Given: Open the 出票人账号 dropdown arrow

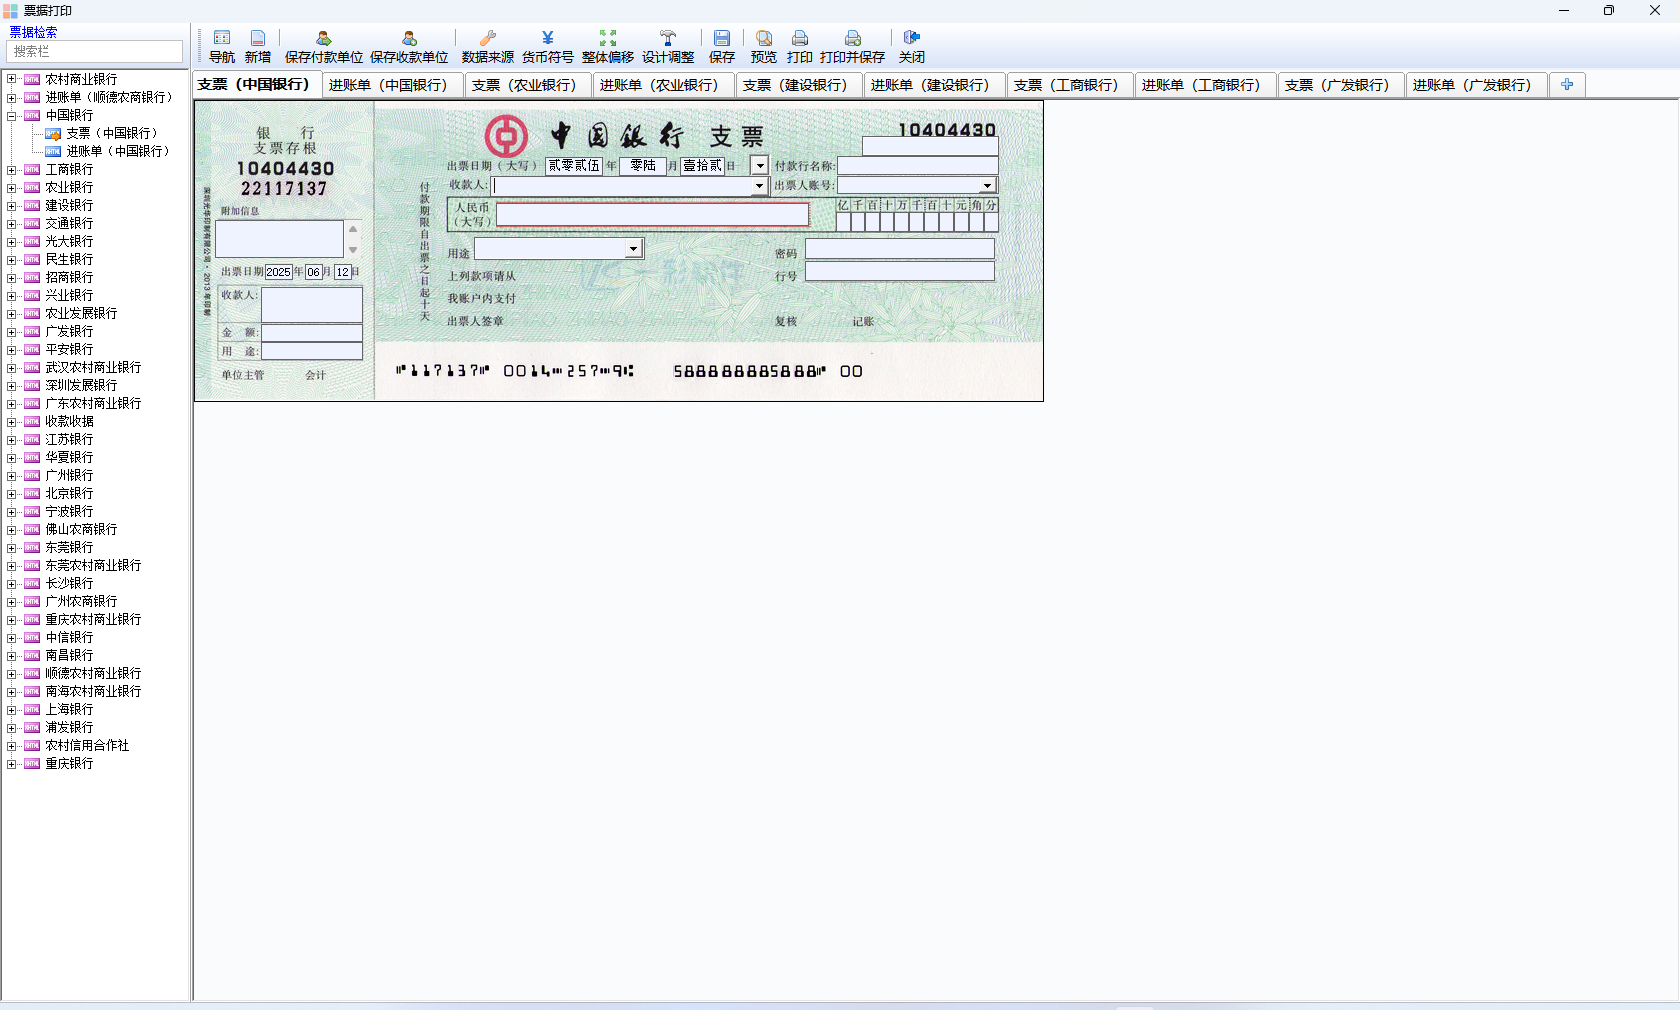Looking at the screenshot, I should pos(987,185).
